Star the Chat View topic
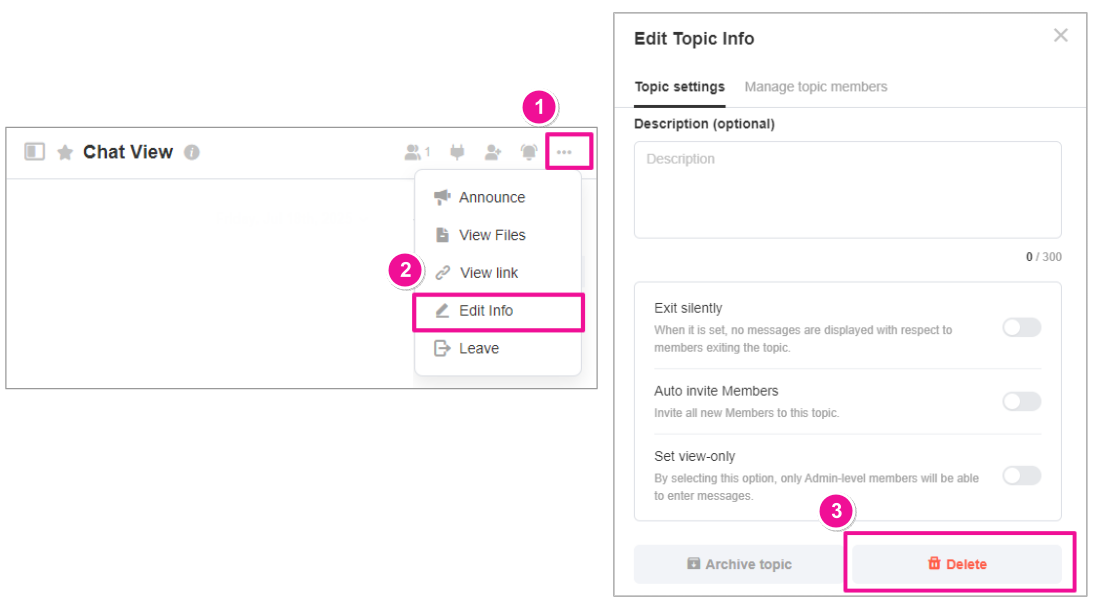This screenshot has width=1100, height=608. (x=65, y=152)
